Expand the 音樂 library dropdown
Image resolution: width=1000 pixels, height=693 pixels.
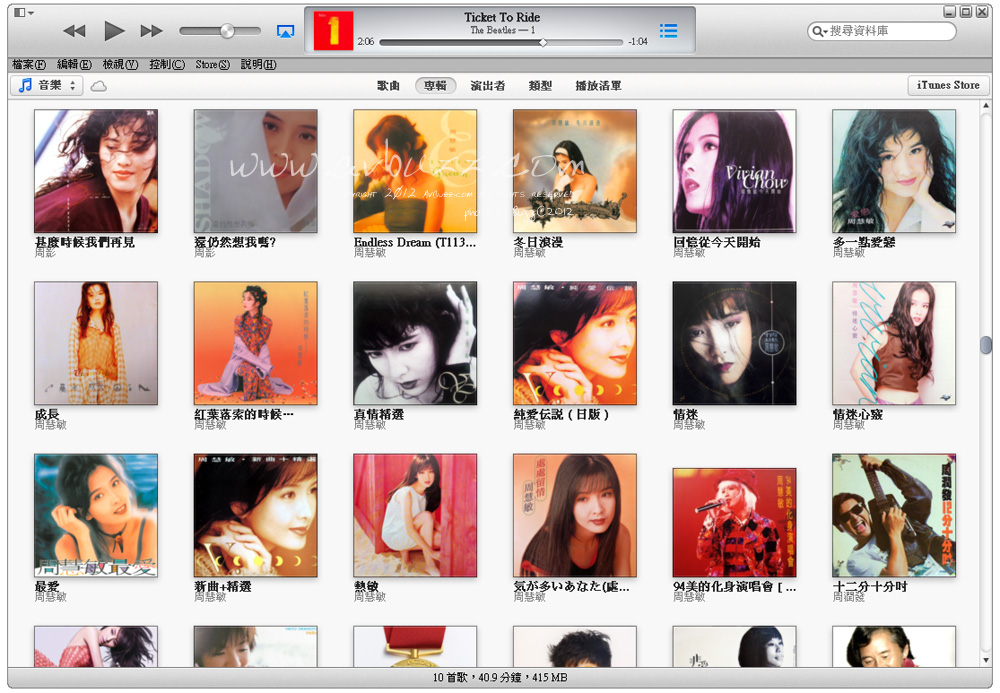coord(47,86)
